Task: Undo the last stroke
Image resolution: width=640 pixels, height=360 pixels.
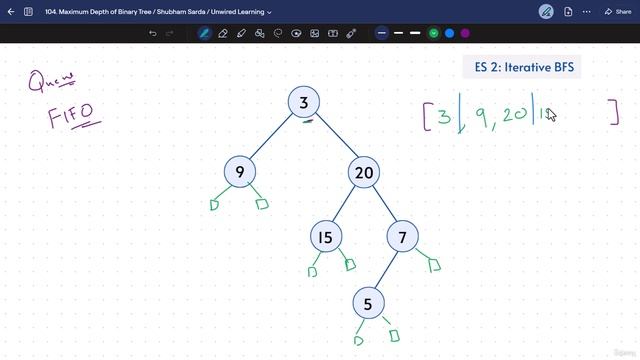Action: pos(153,33)
